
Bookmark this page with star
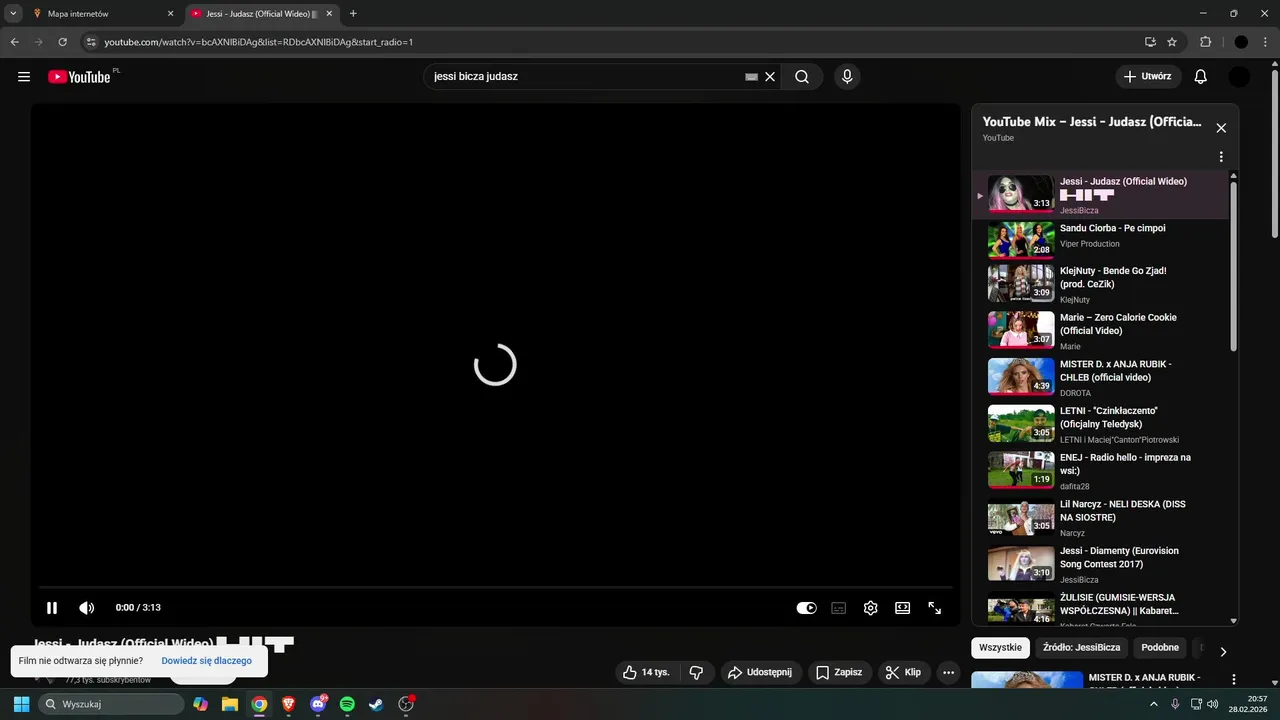tap(1172, 42)
